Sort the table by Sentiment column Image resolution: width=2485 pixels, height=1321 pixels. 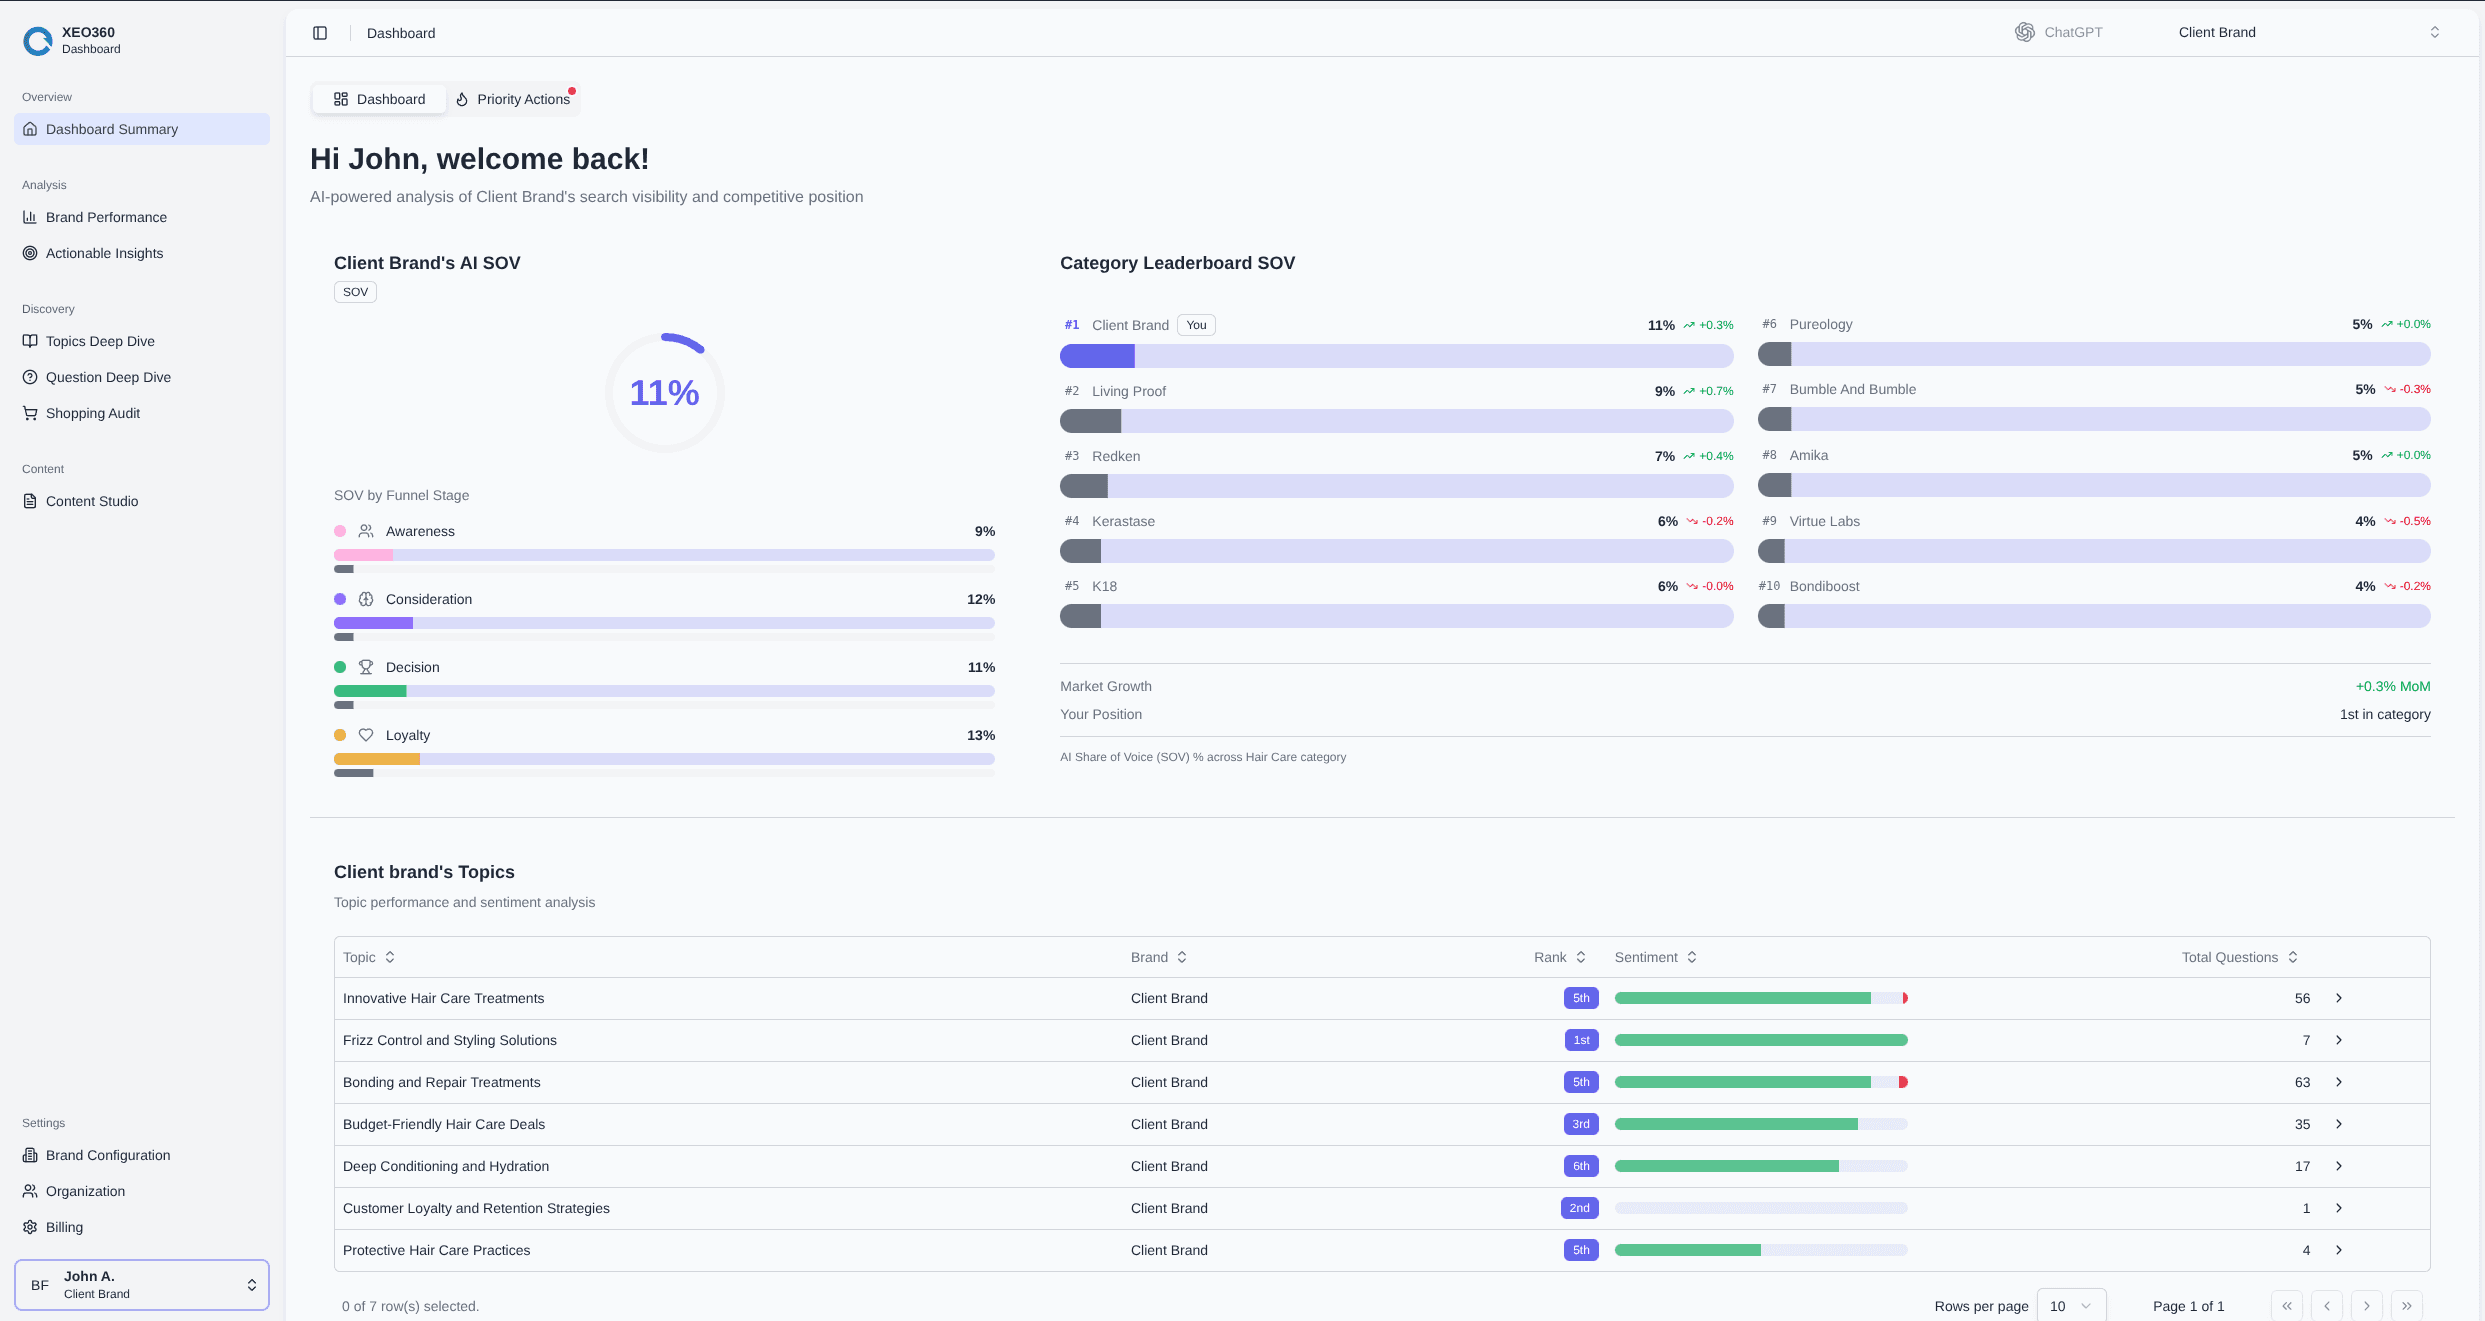pos(1655,957)
